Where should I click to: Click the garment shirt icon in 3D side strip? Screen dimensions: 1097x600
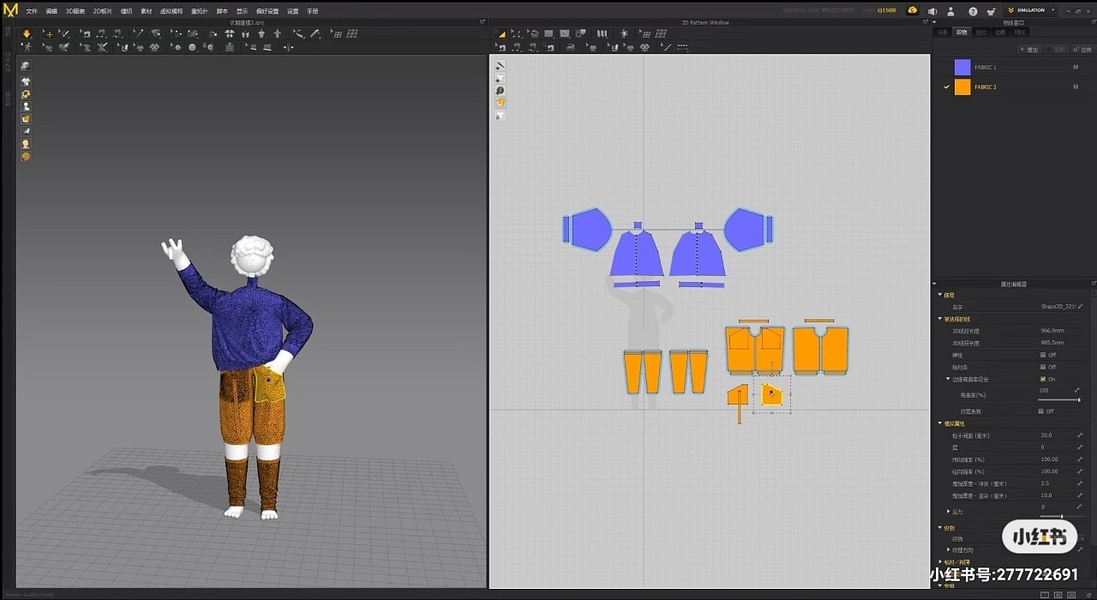pos(26,81)
